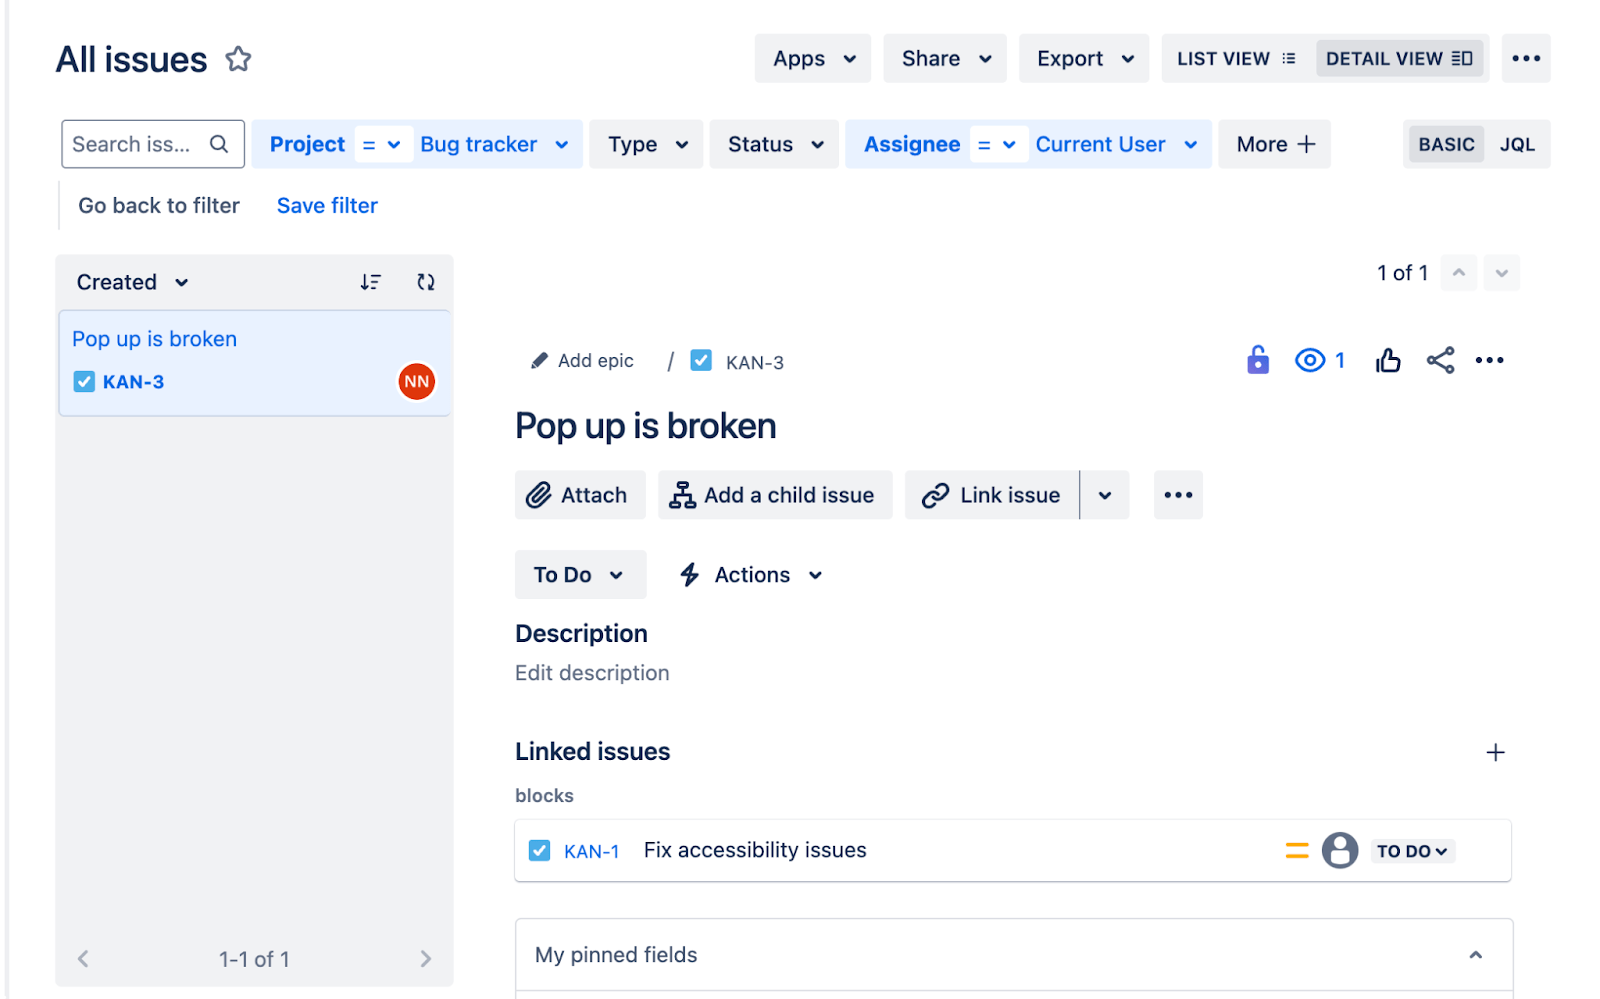Toggle the watch eye icon on KAN-3
The image size is (1600, 999).
coord(1308,360)
